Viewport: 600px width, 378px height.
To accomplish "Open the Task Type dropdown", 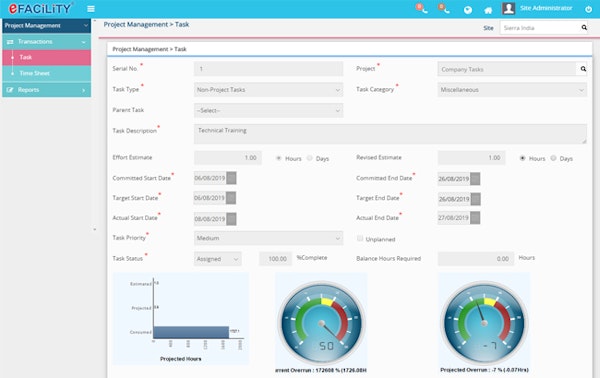I will click(x=269, y=90).
